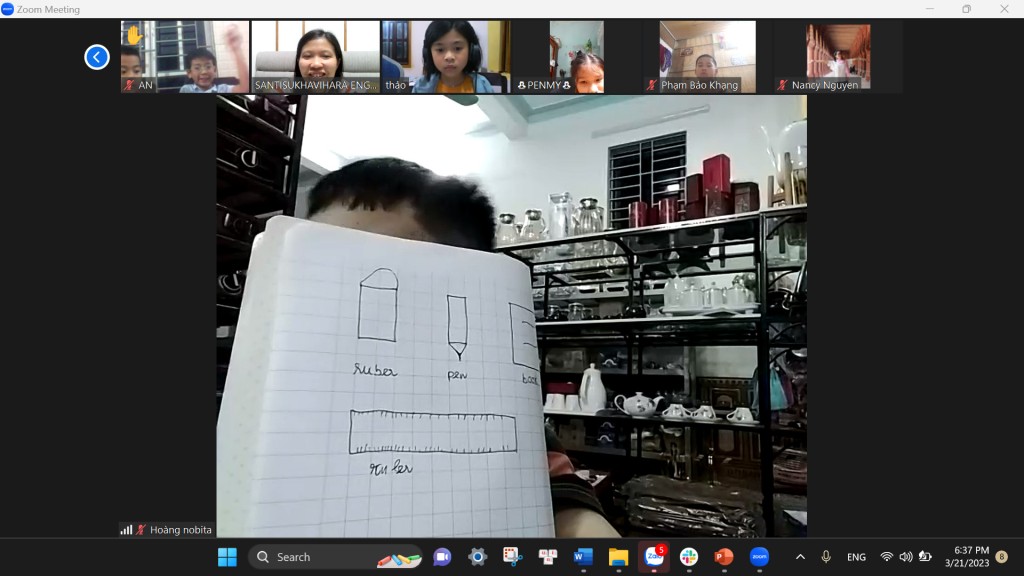Viewport: 1024px width, 576px height.
Task: Open File Explorer from the taskbar
Action: (x=618, y=557)
